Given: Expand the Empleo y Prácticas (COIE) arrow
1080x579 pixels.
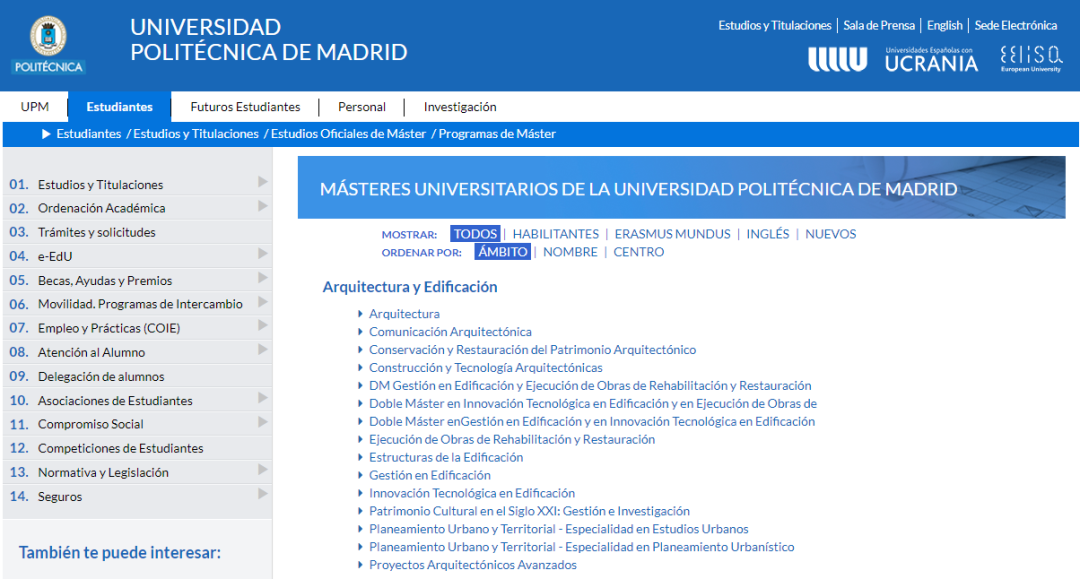Looking at the screenshot, I should point(262,325).
